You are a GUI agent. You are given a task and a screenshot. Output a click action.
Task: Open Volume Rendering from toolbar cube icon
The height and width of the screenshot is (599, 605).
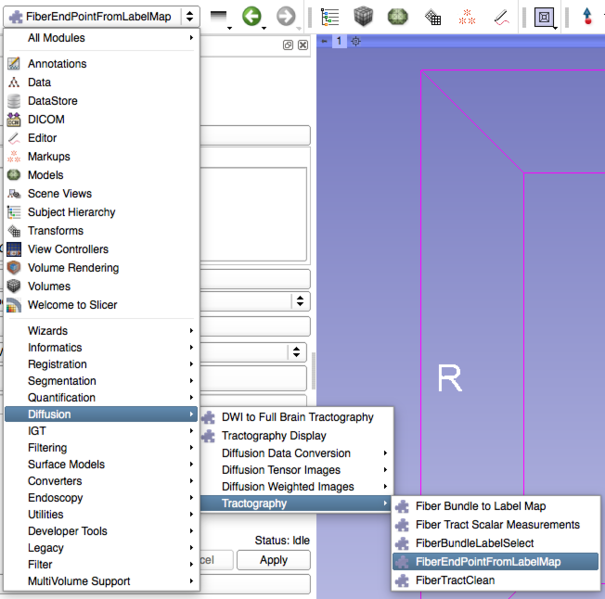click(x=364, y=17)
